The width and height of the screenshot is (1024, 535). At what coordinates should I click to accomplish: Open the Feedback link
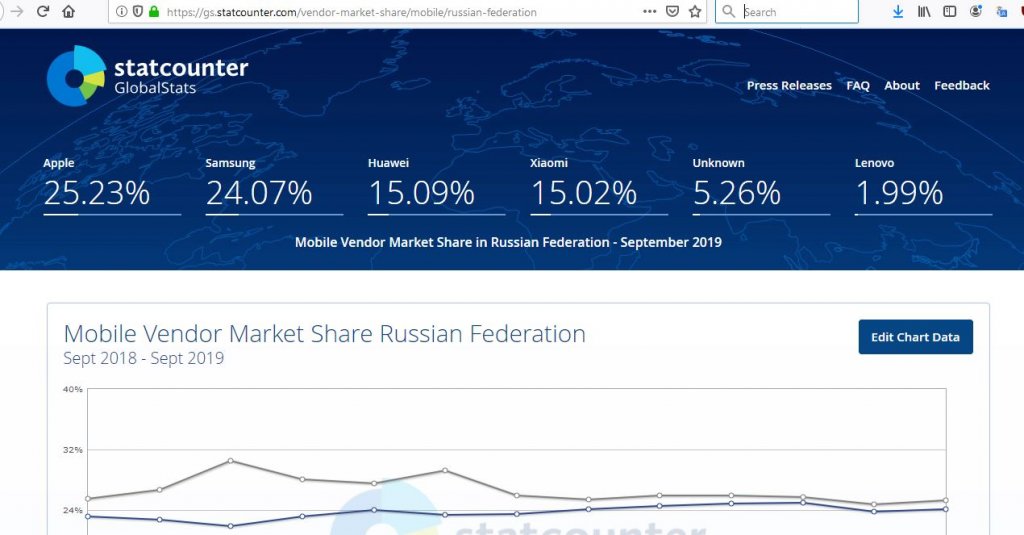click(x=961, y=86)
